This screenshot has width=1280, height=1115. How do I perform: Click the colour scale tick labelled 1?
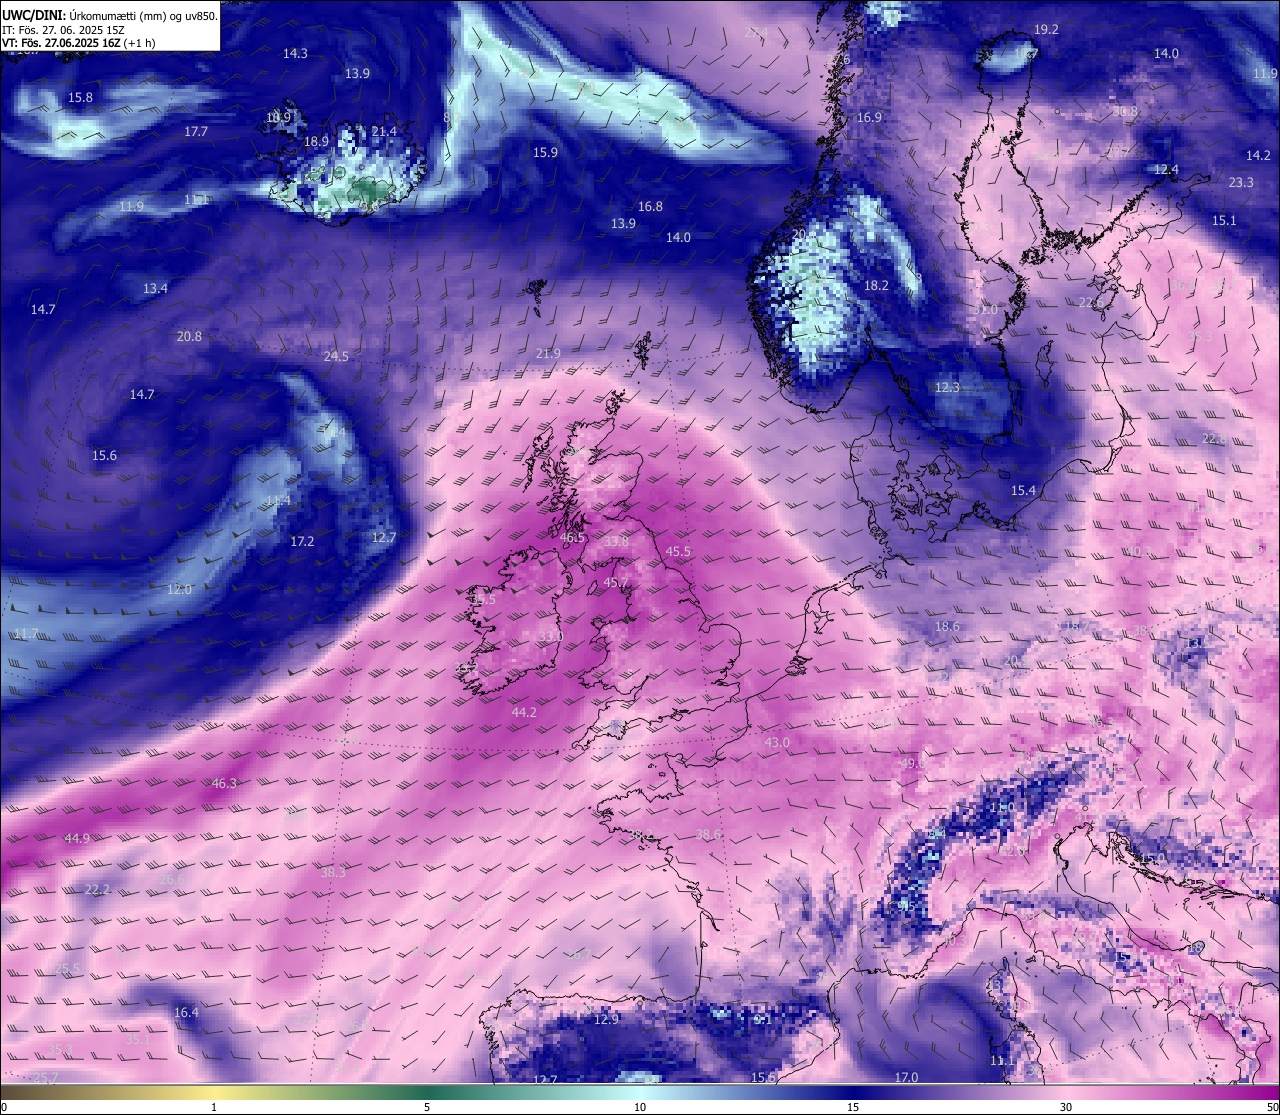[x=214, y=1107]
